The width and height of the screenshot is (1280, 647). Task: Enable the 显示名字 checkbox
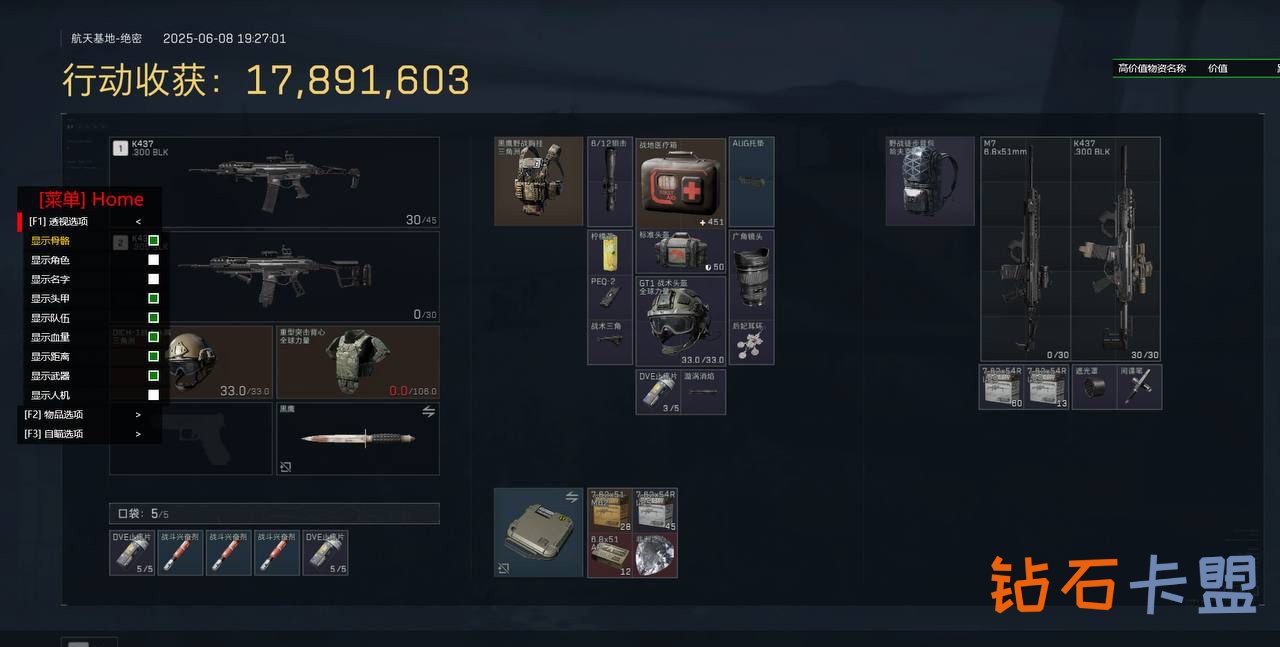coord(154,279)
